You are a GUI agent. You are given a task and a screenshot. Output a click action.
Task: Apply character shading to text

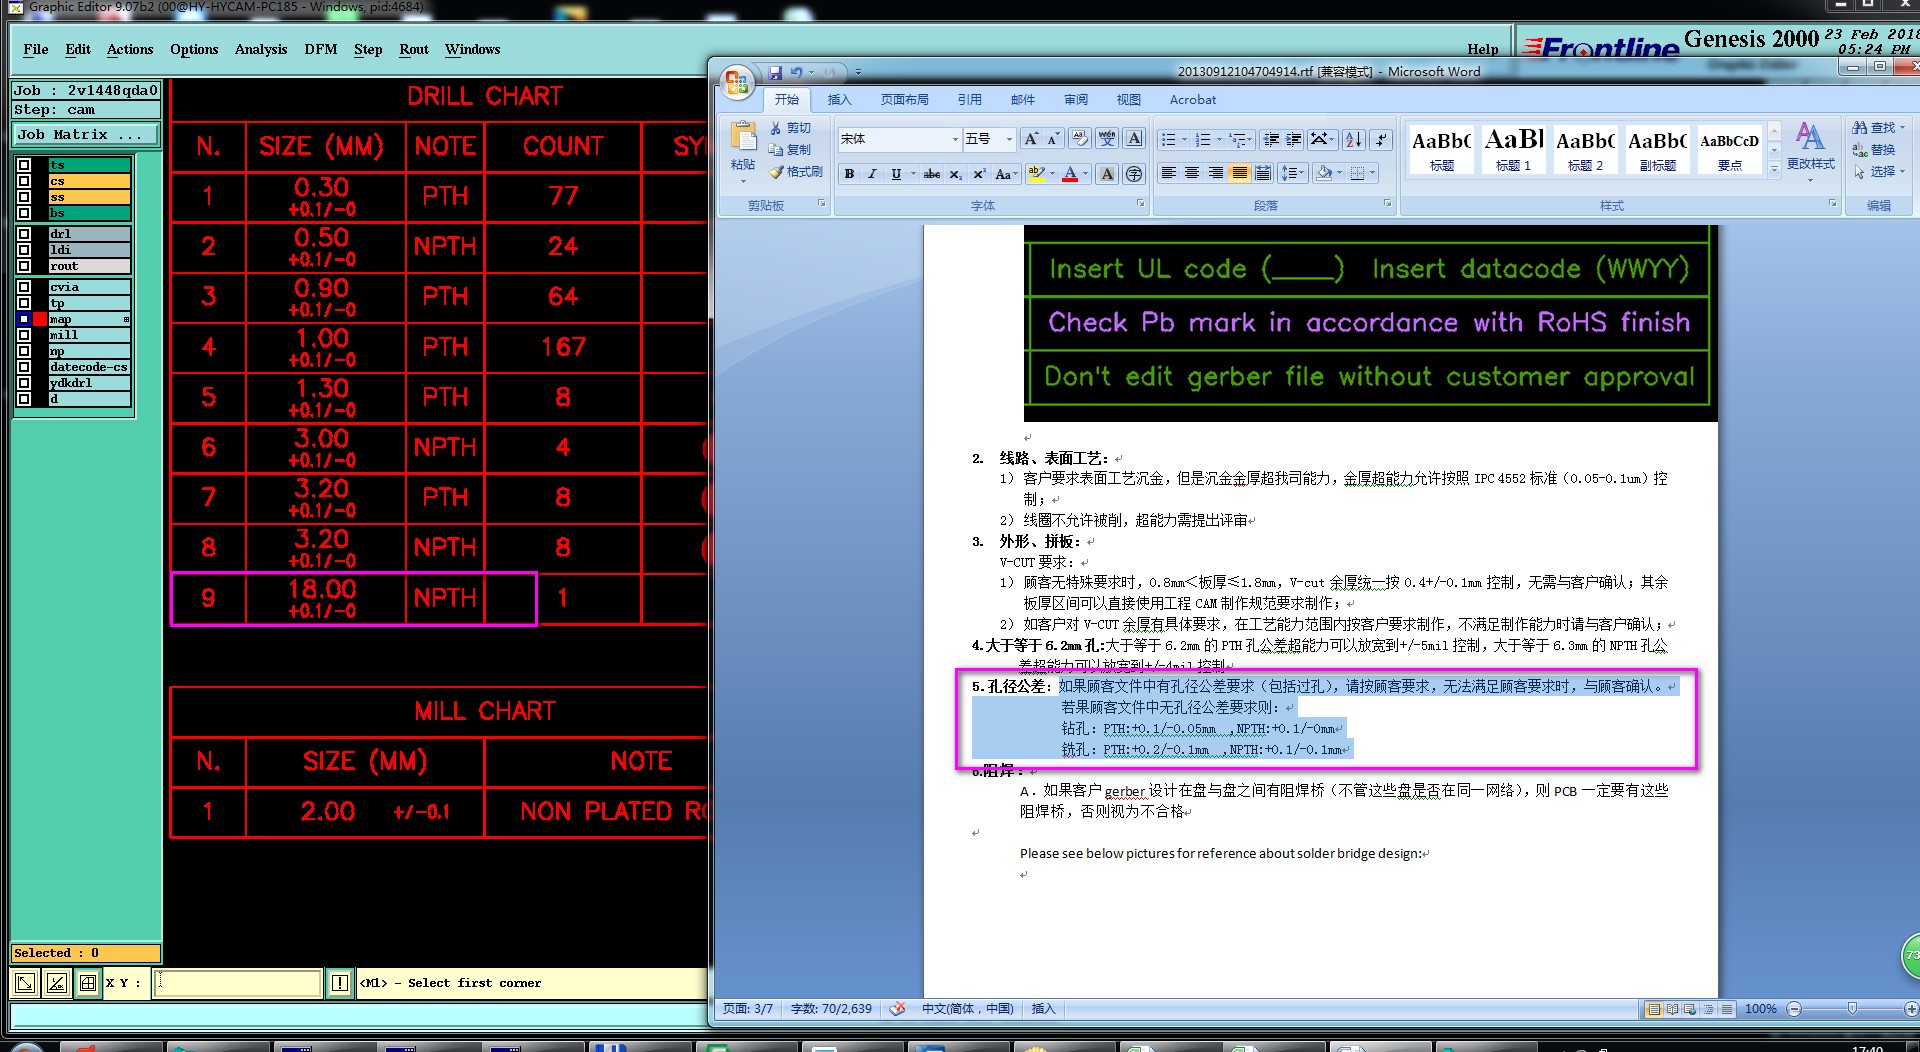tap(1107, 174)
